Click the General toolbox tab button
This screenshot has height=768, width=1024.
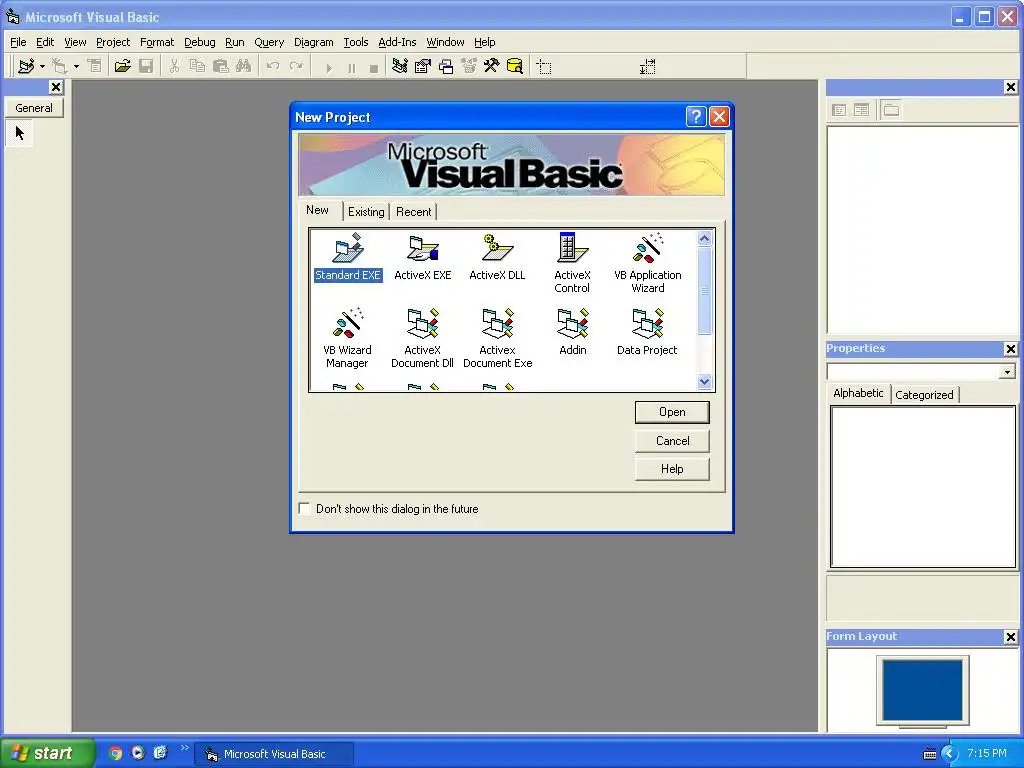[x=34, y=108]
